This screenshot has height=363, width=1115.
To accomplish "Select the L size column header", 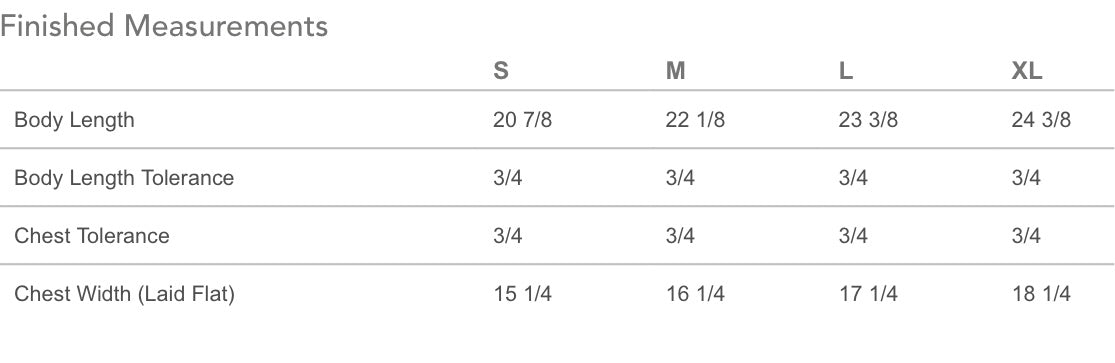I will coord(845,71).
